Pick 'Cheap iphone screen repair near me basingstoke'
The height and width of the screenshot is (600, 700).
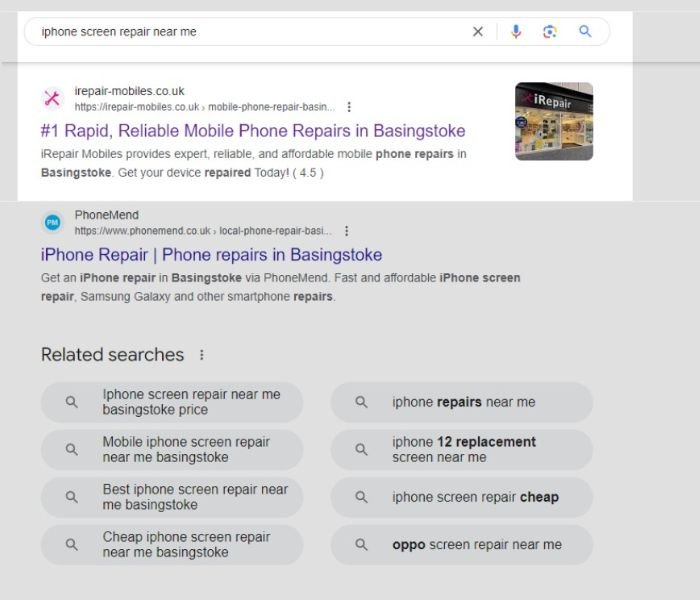pyautogui.click(x=172, y=545)
